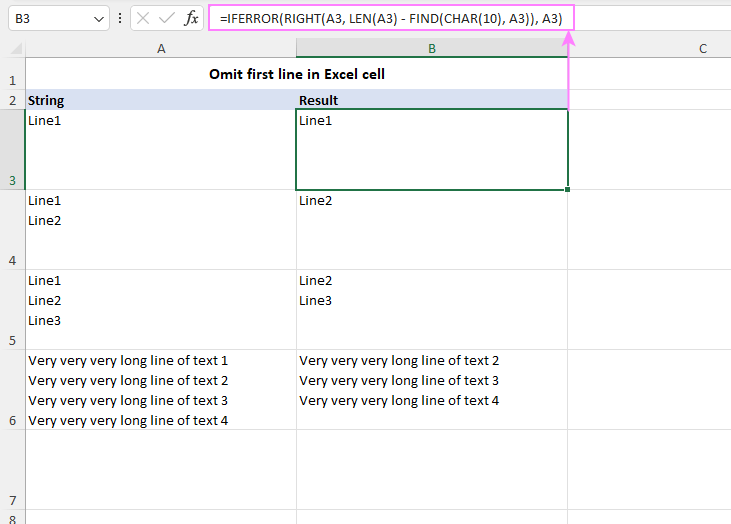Click cell A6 starting with long text 1

coord(161,390)
